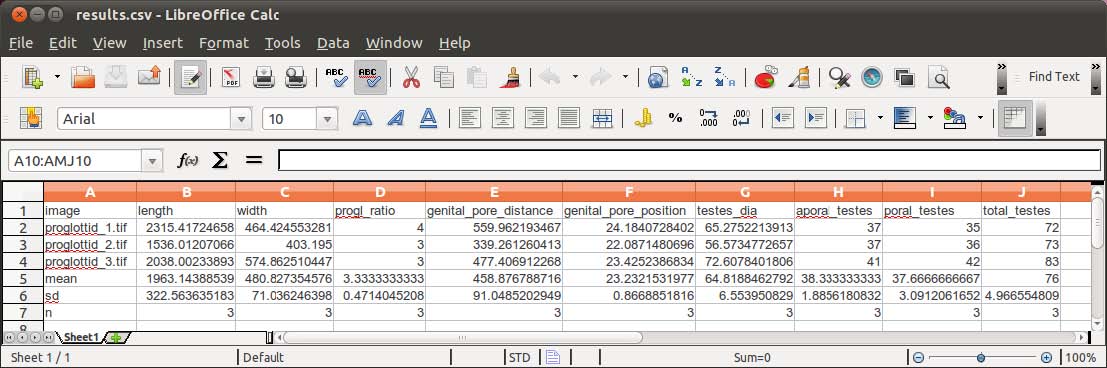The image size is (1107, 368).
Task: Apply Currency number format icon
Action: tap(642, 118)
